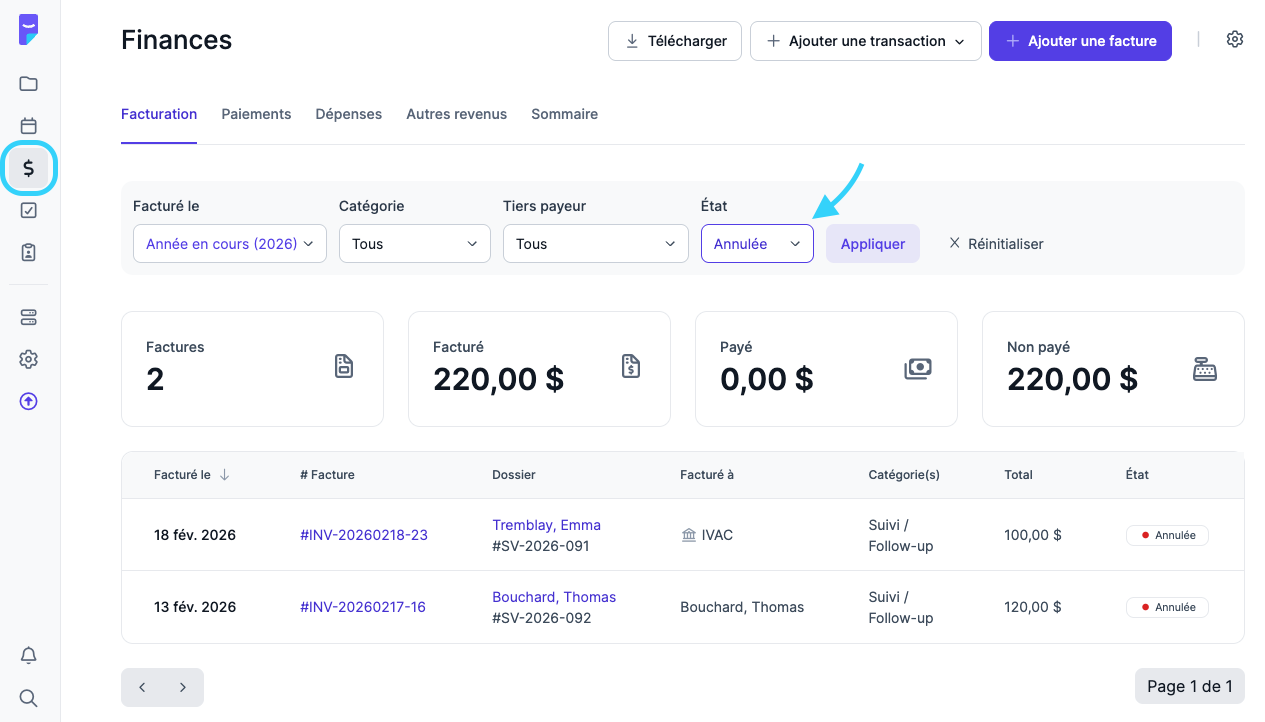
Task: Open invoice #INV-20260218-23 link
Action: tap(364, 535)
